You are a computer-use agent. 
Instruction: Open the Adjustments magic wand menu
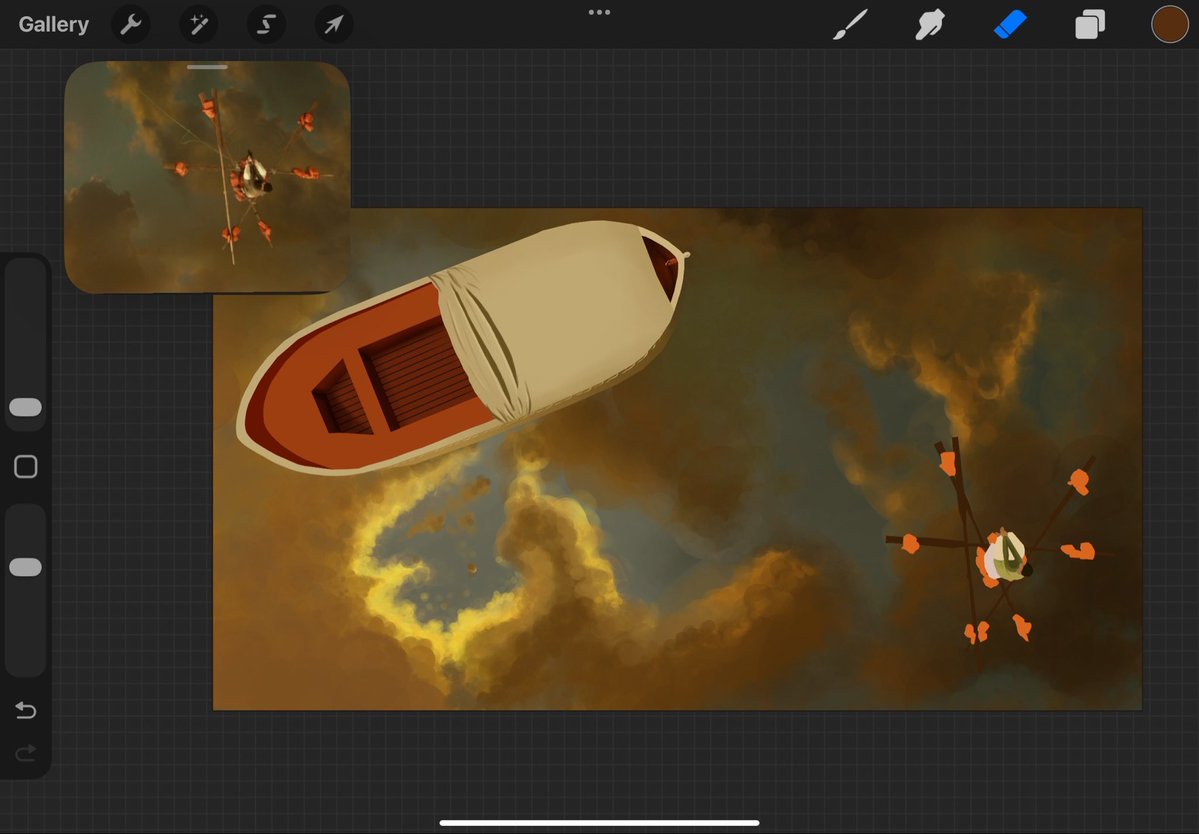tap(199, 24)
